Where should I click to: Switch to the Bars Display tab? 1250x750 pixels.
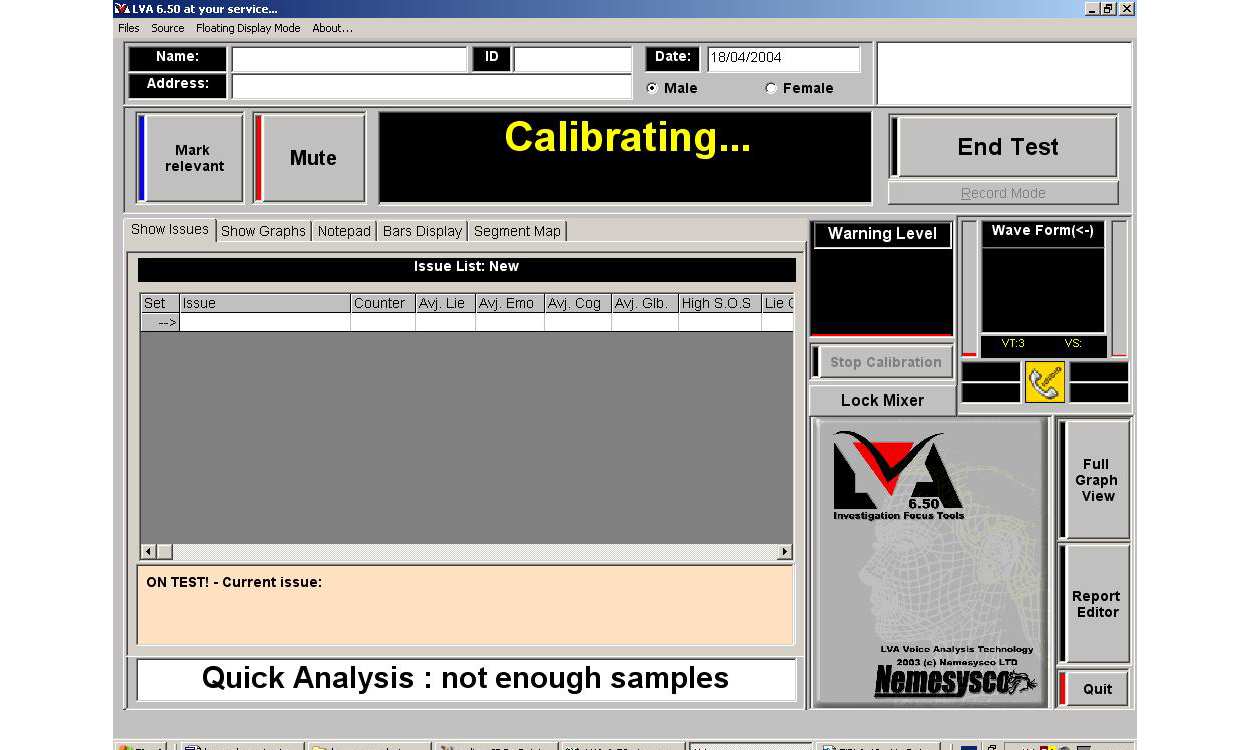tap(423, 231)
